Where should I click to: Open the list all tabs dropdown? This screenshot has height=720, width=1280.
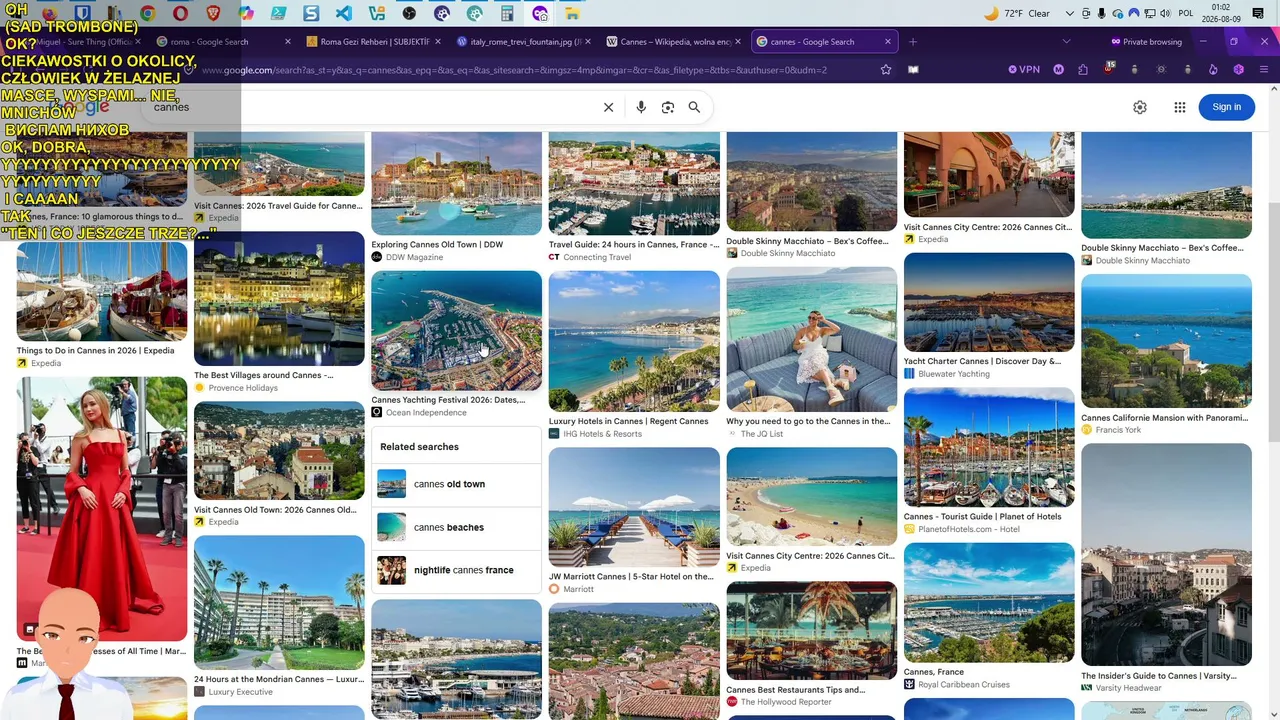click(x=1066, y=42)
